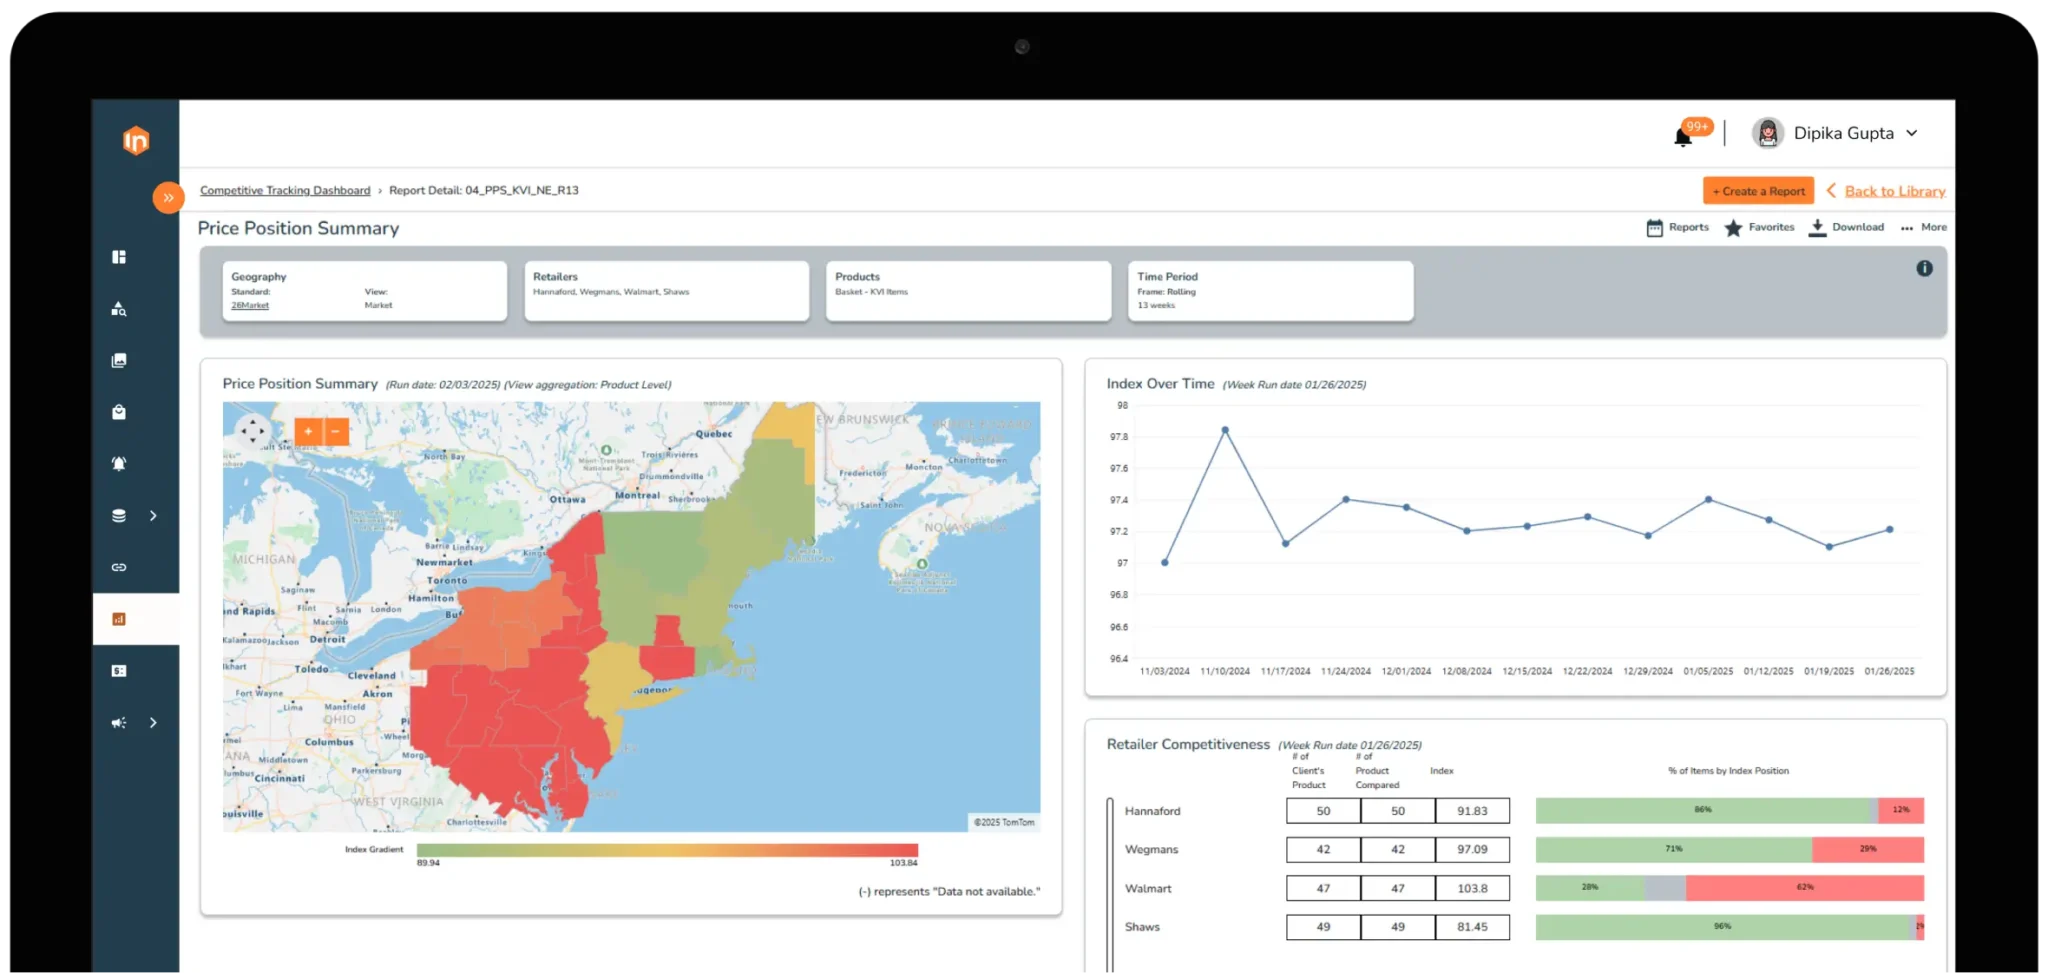Screen dimensions: 2048x973
Task: Open the Reports toolbar item
Action: pyautogui.click(x=1678, y=227)
